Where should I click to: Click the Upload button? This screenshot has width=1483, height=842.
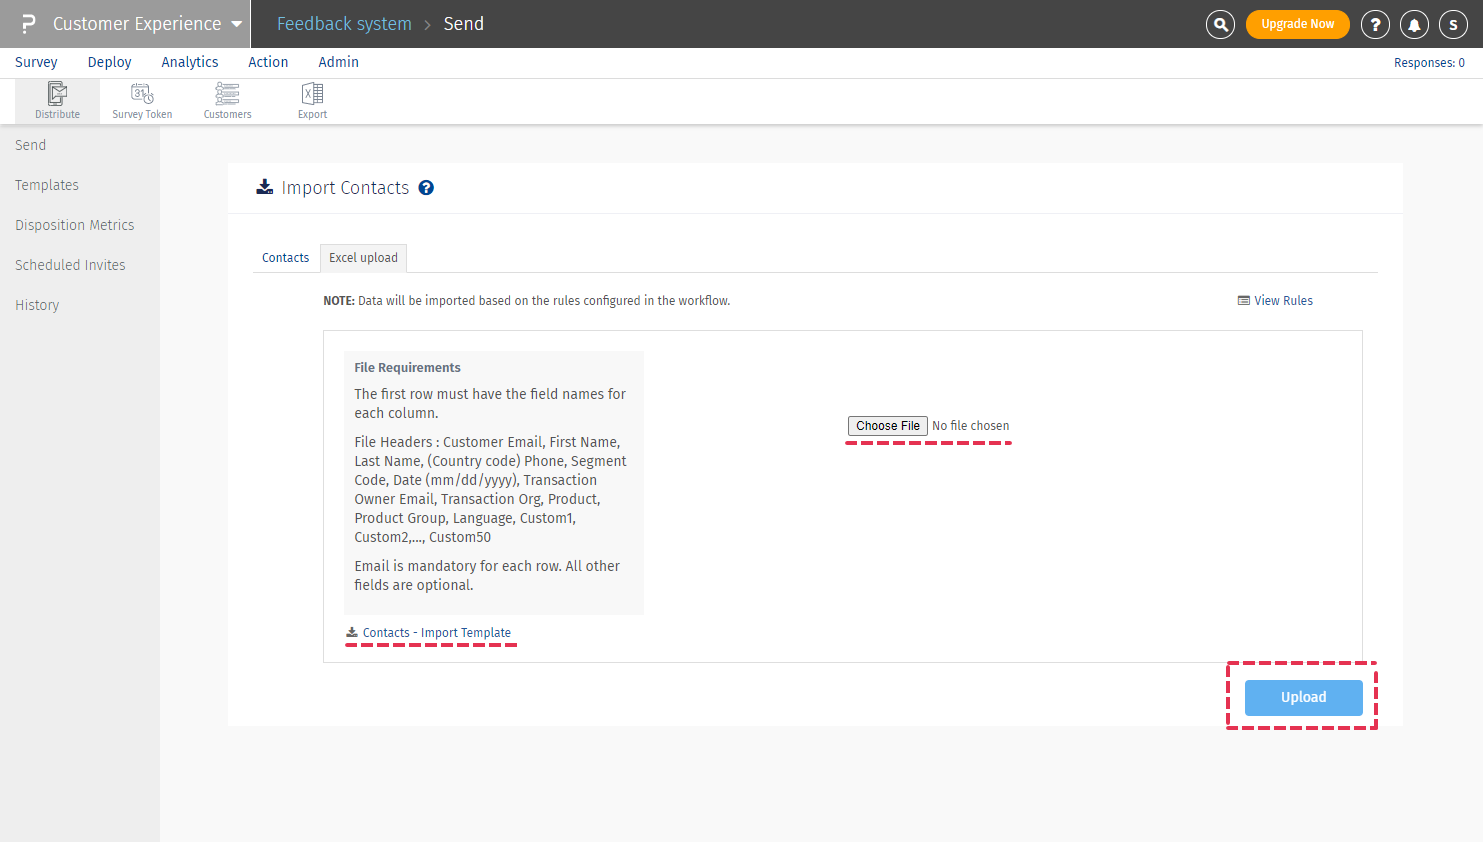1304,698
